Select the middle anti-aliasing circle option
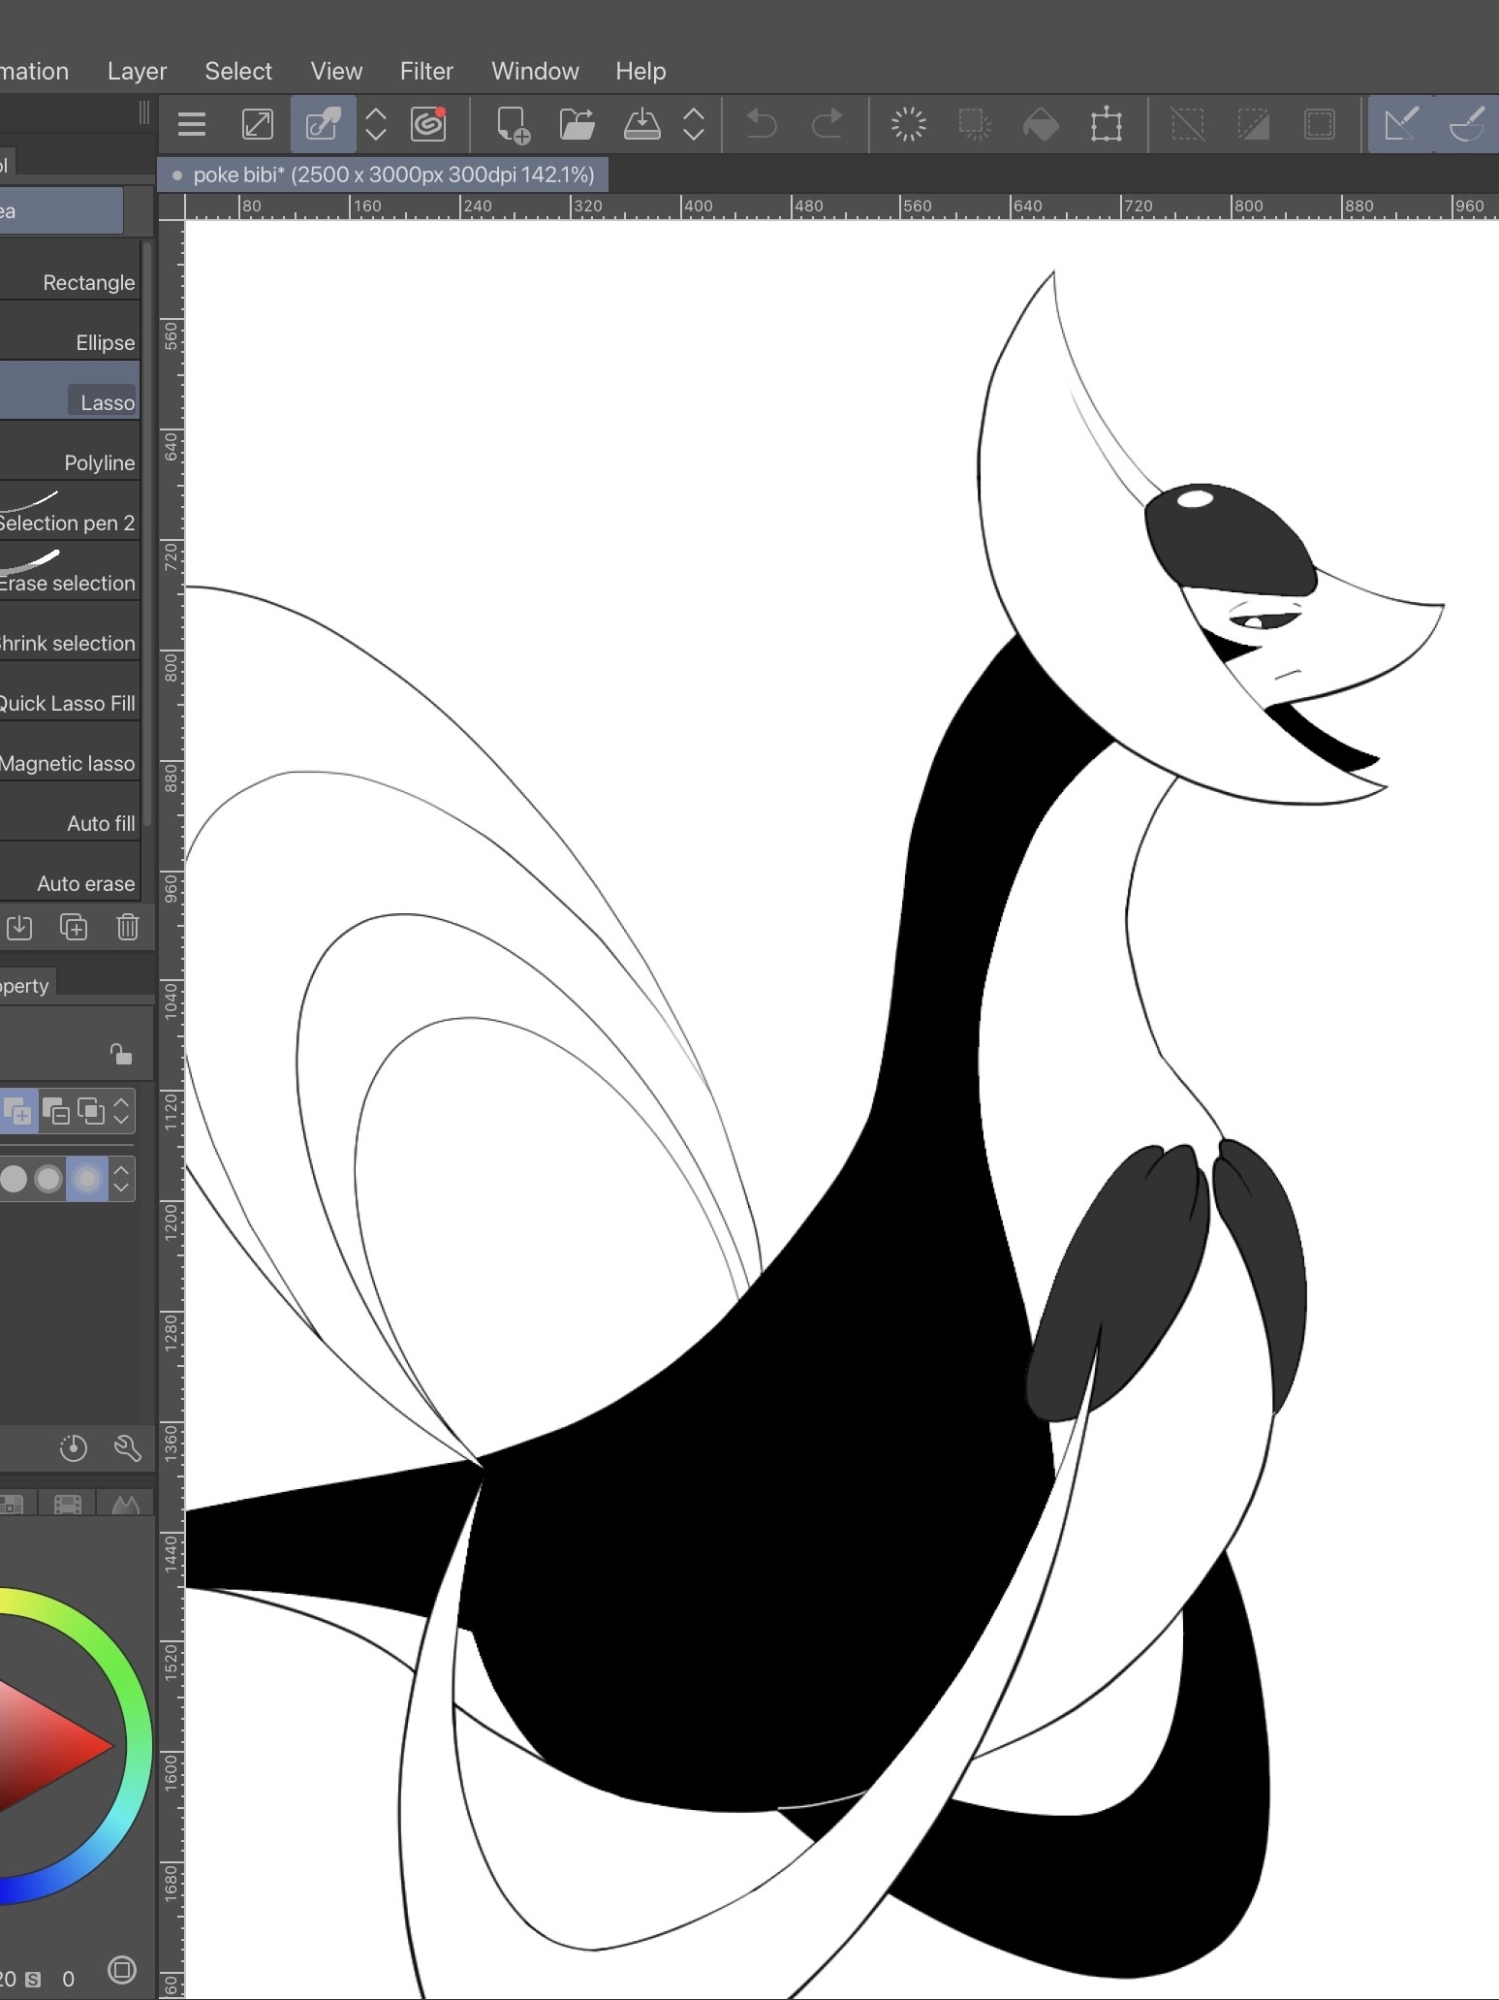This screenshot has width=1499, height=2000. [x=49, y=1179]
